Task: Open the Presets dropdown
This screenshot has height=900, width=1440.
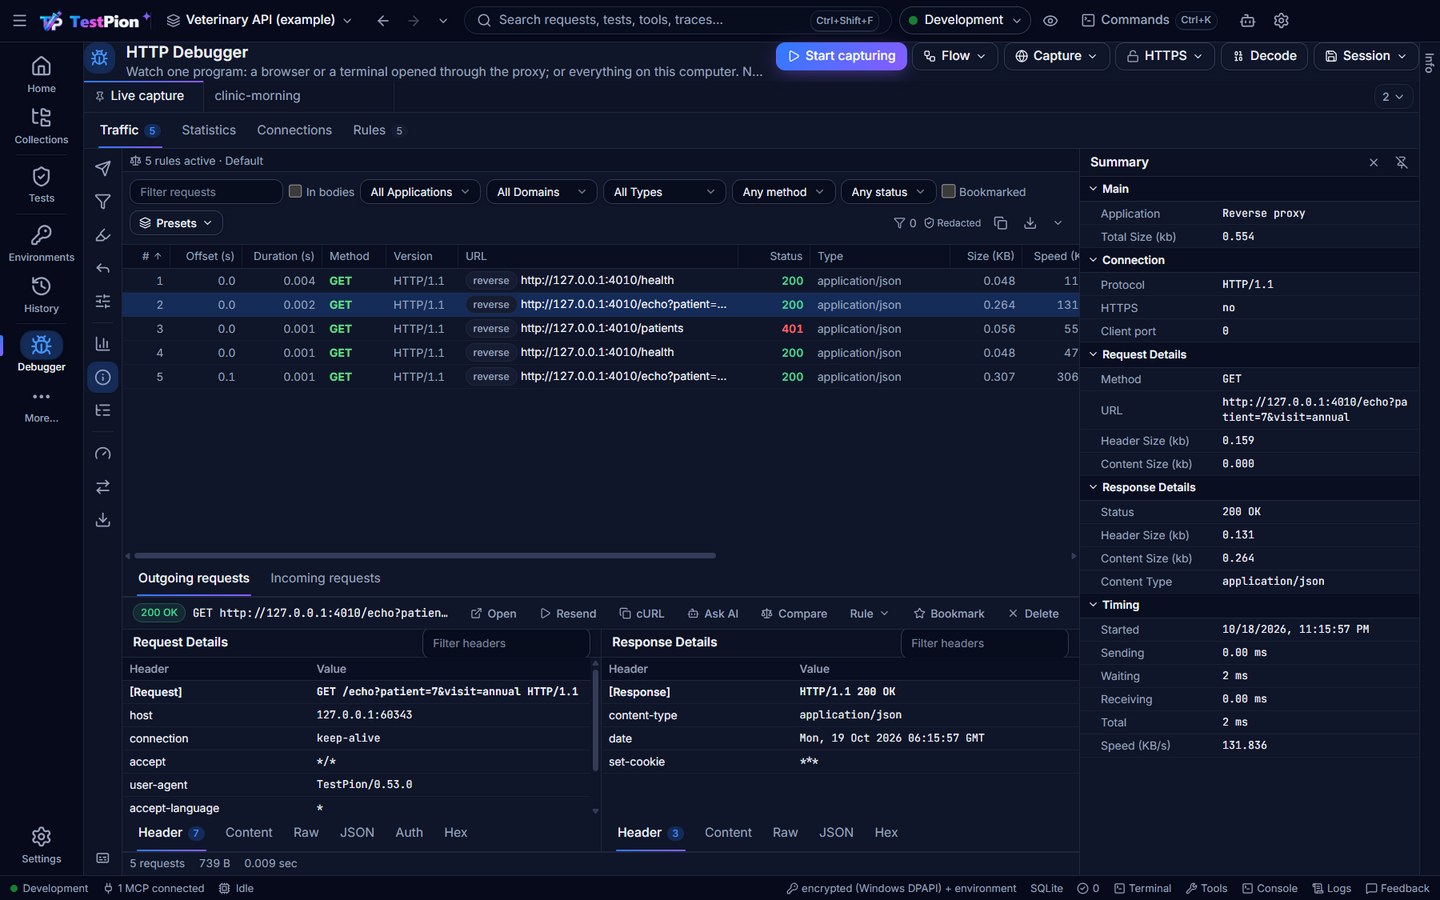Action: coord(176,223)
